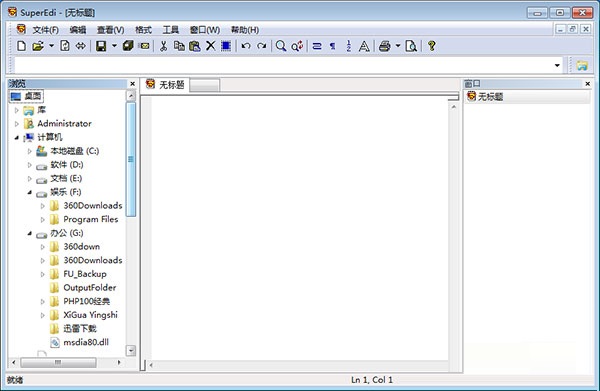Create a new document with the New icon
600x391 pixels.
[x=21, y=46]
